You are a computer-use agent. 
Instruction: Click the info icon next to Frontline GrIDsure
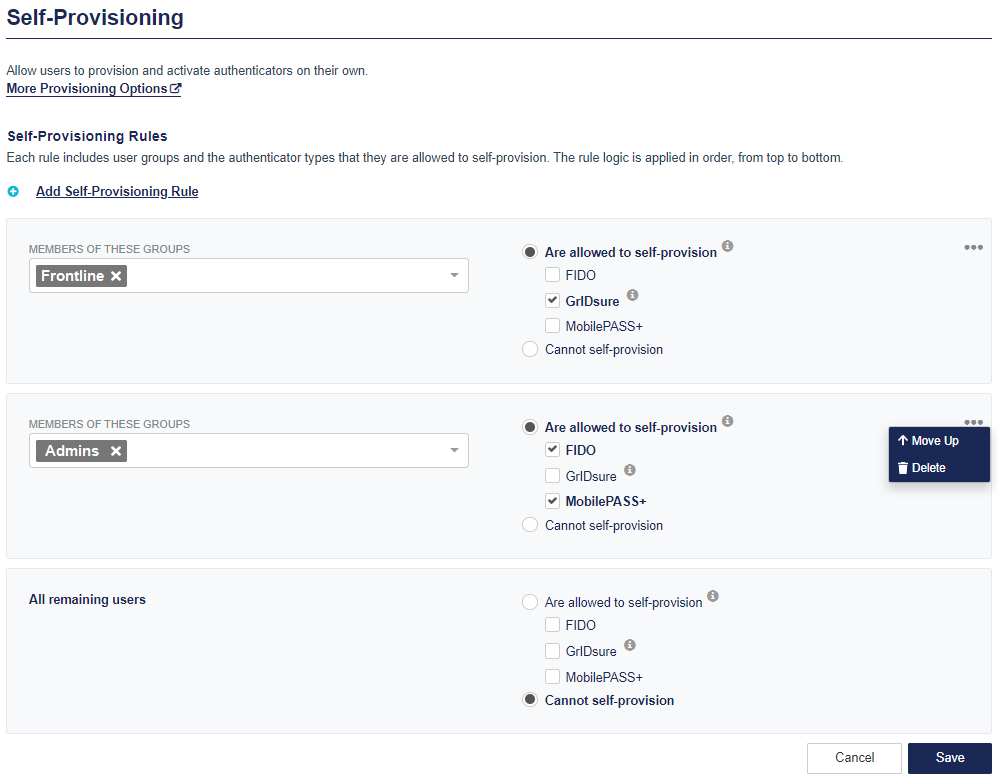click(x=632, y=296)
